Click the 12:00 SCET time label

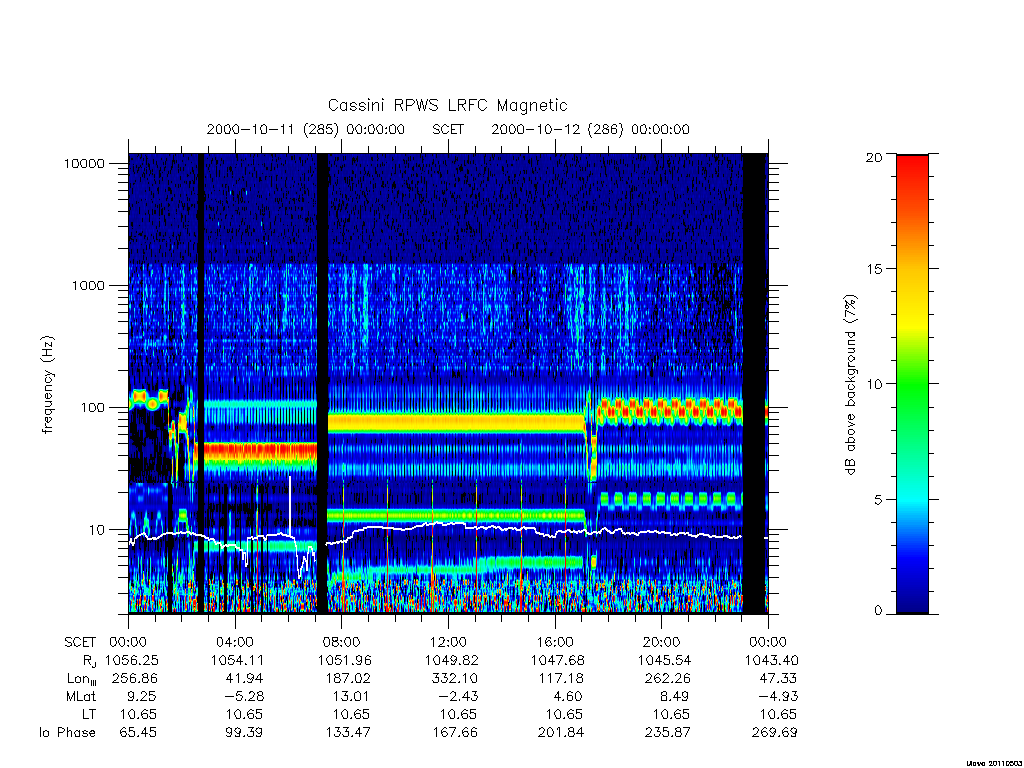[x=449, y=642]
